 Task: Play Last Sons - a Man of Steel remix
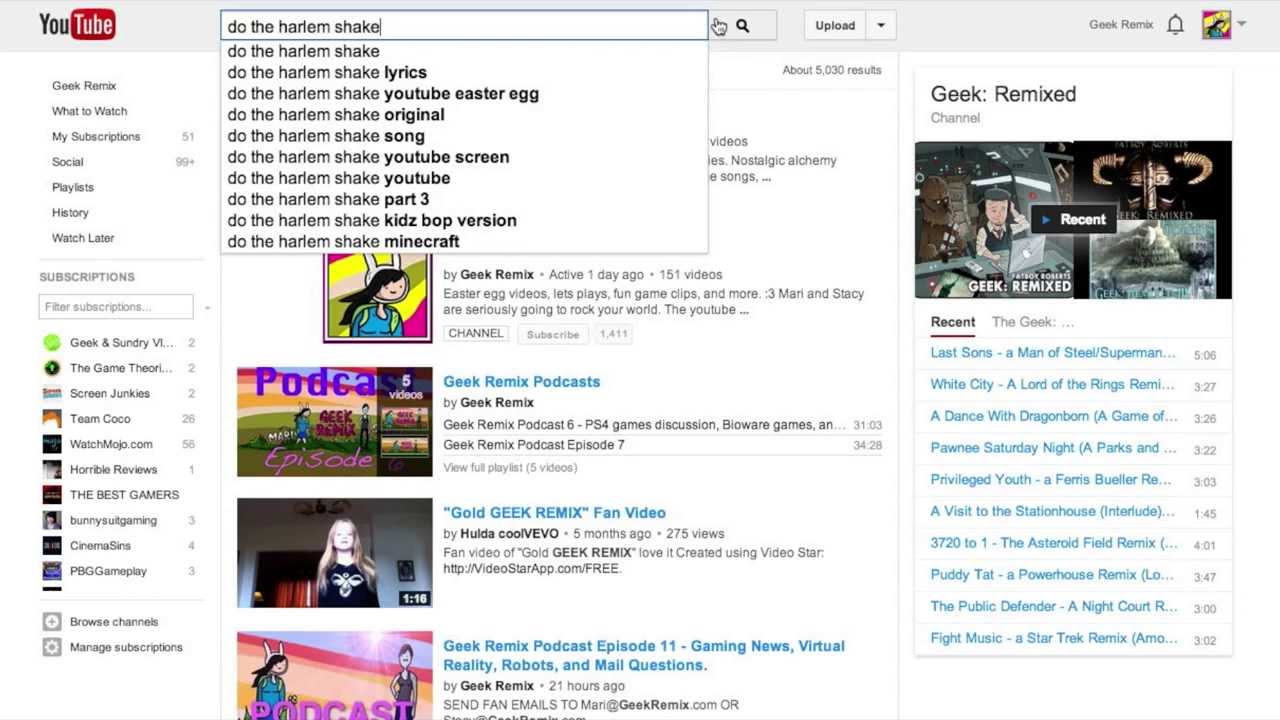(x=1053, y=353)
